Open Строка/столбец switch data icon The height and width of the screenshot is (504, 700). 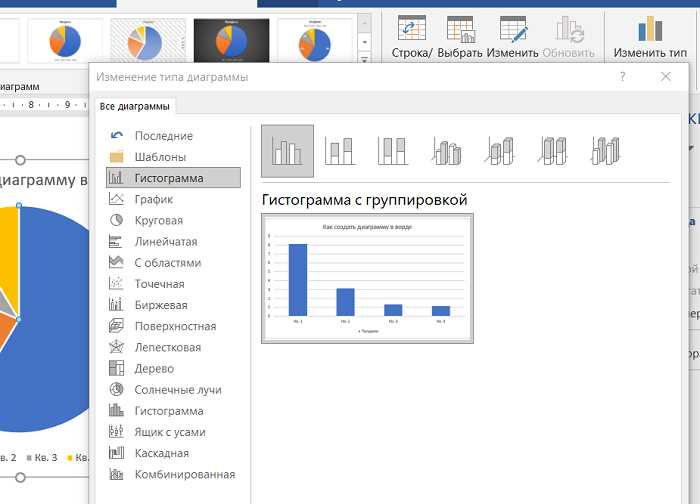click(x=412, y=37)
